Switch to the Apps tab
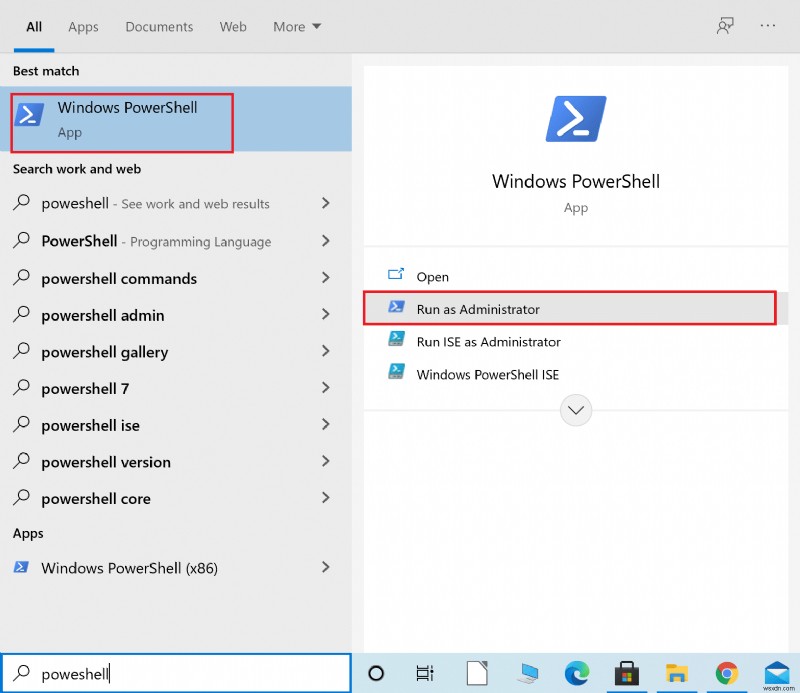Image resolution: width=800 pixels, height=693 pixels. point(83,27)
